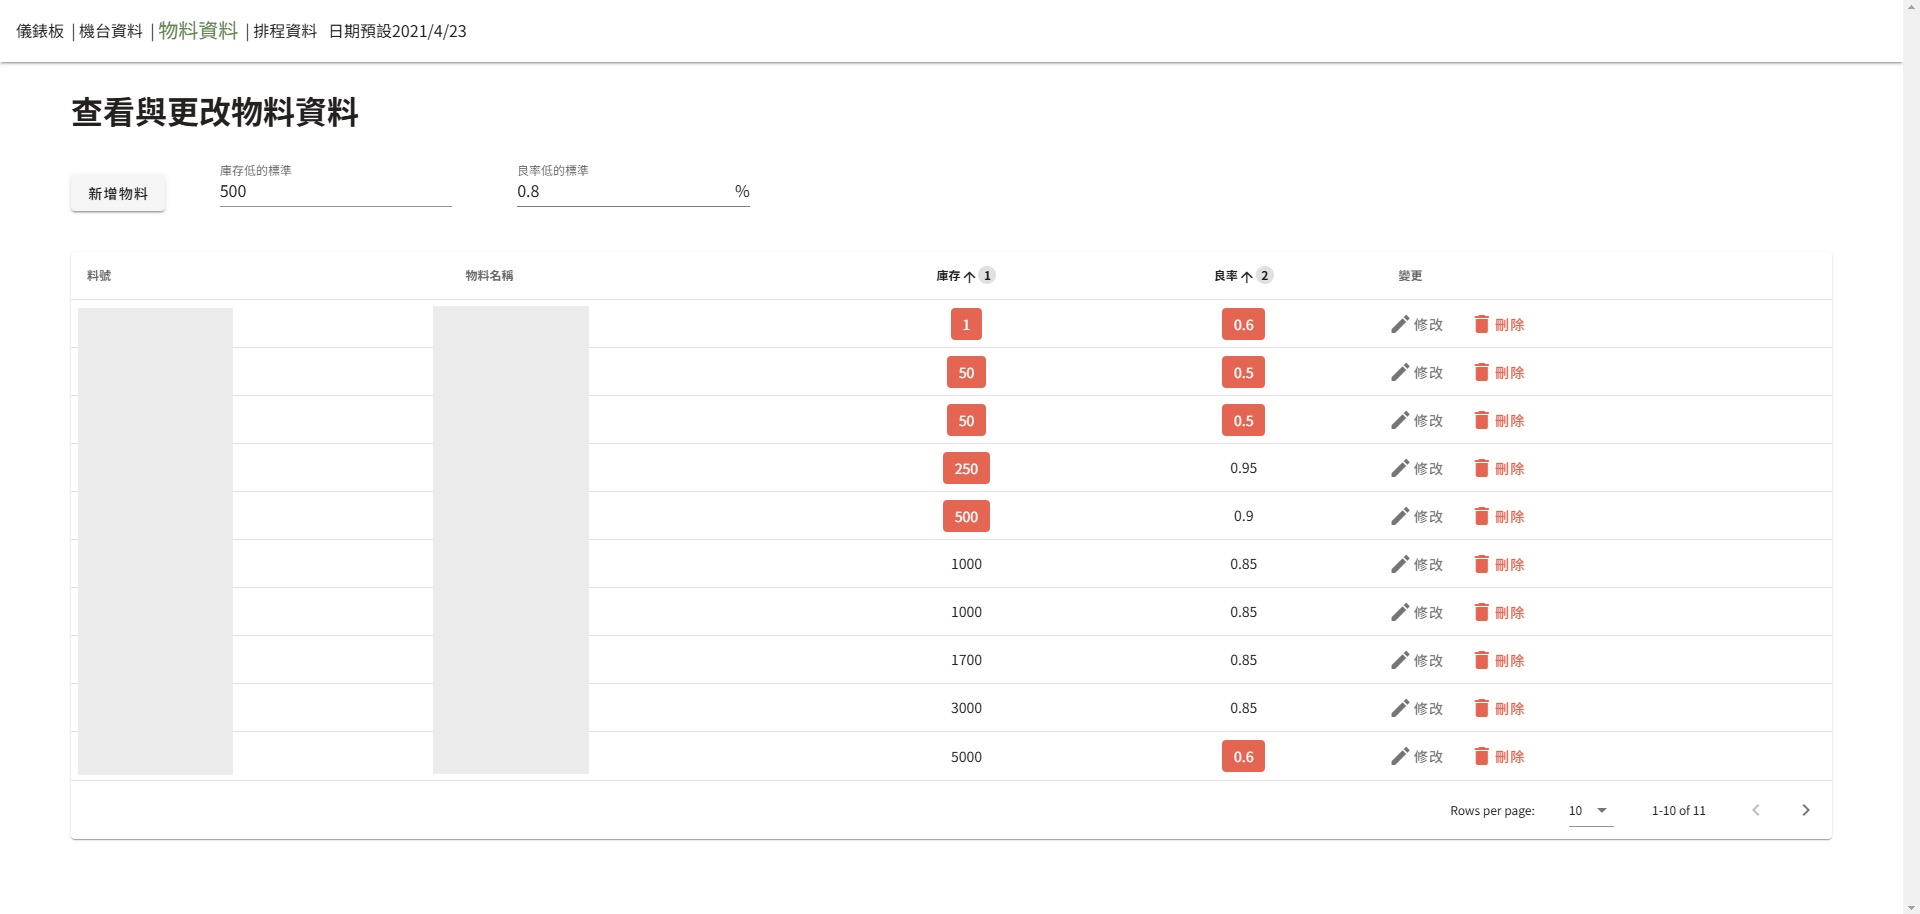The width and height of the screenshot is (1920, 914).
Task: Click pencil edit icon for stock 3000 row
Action: pyautogui.click(x=1400, y=708)
